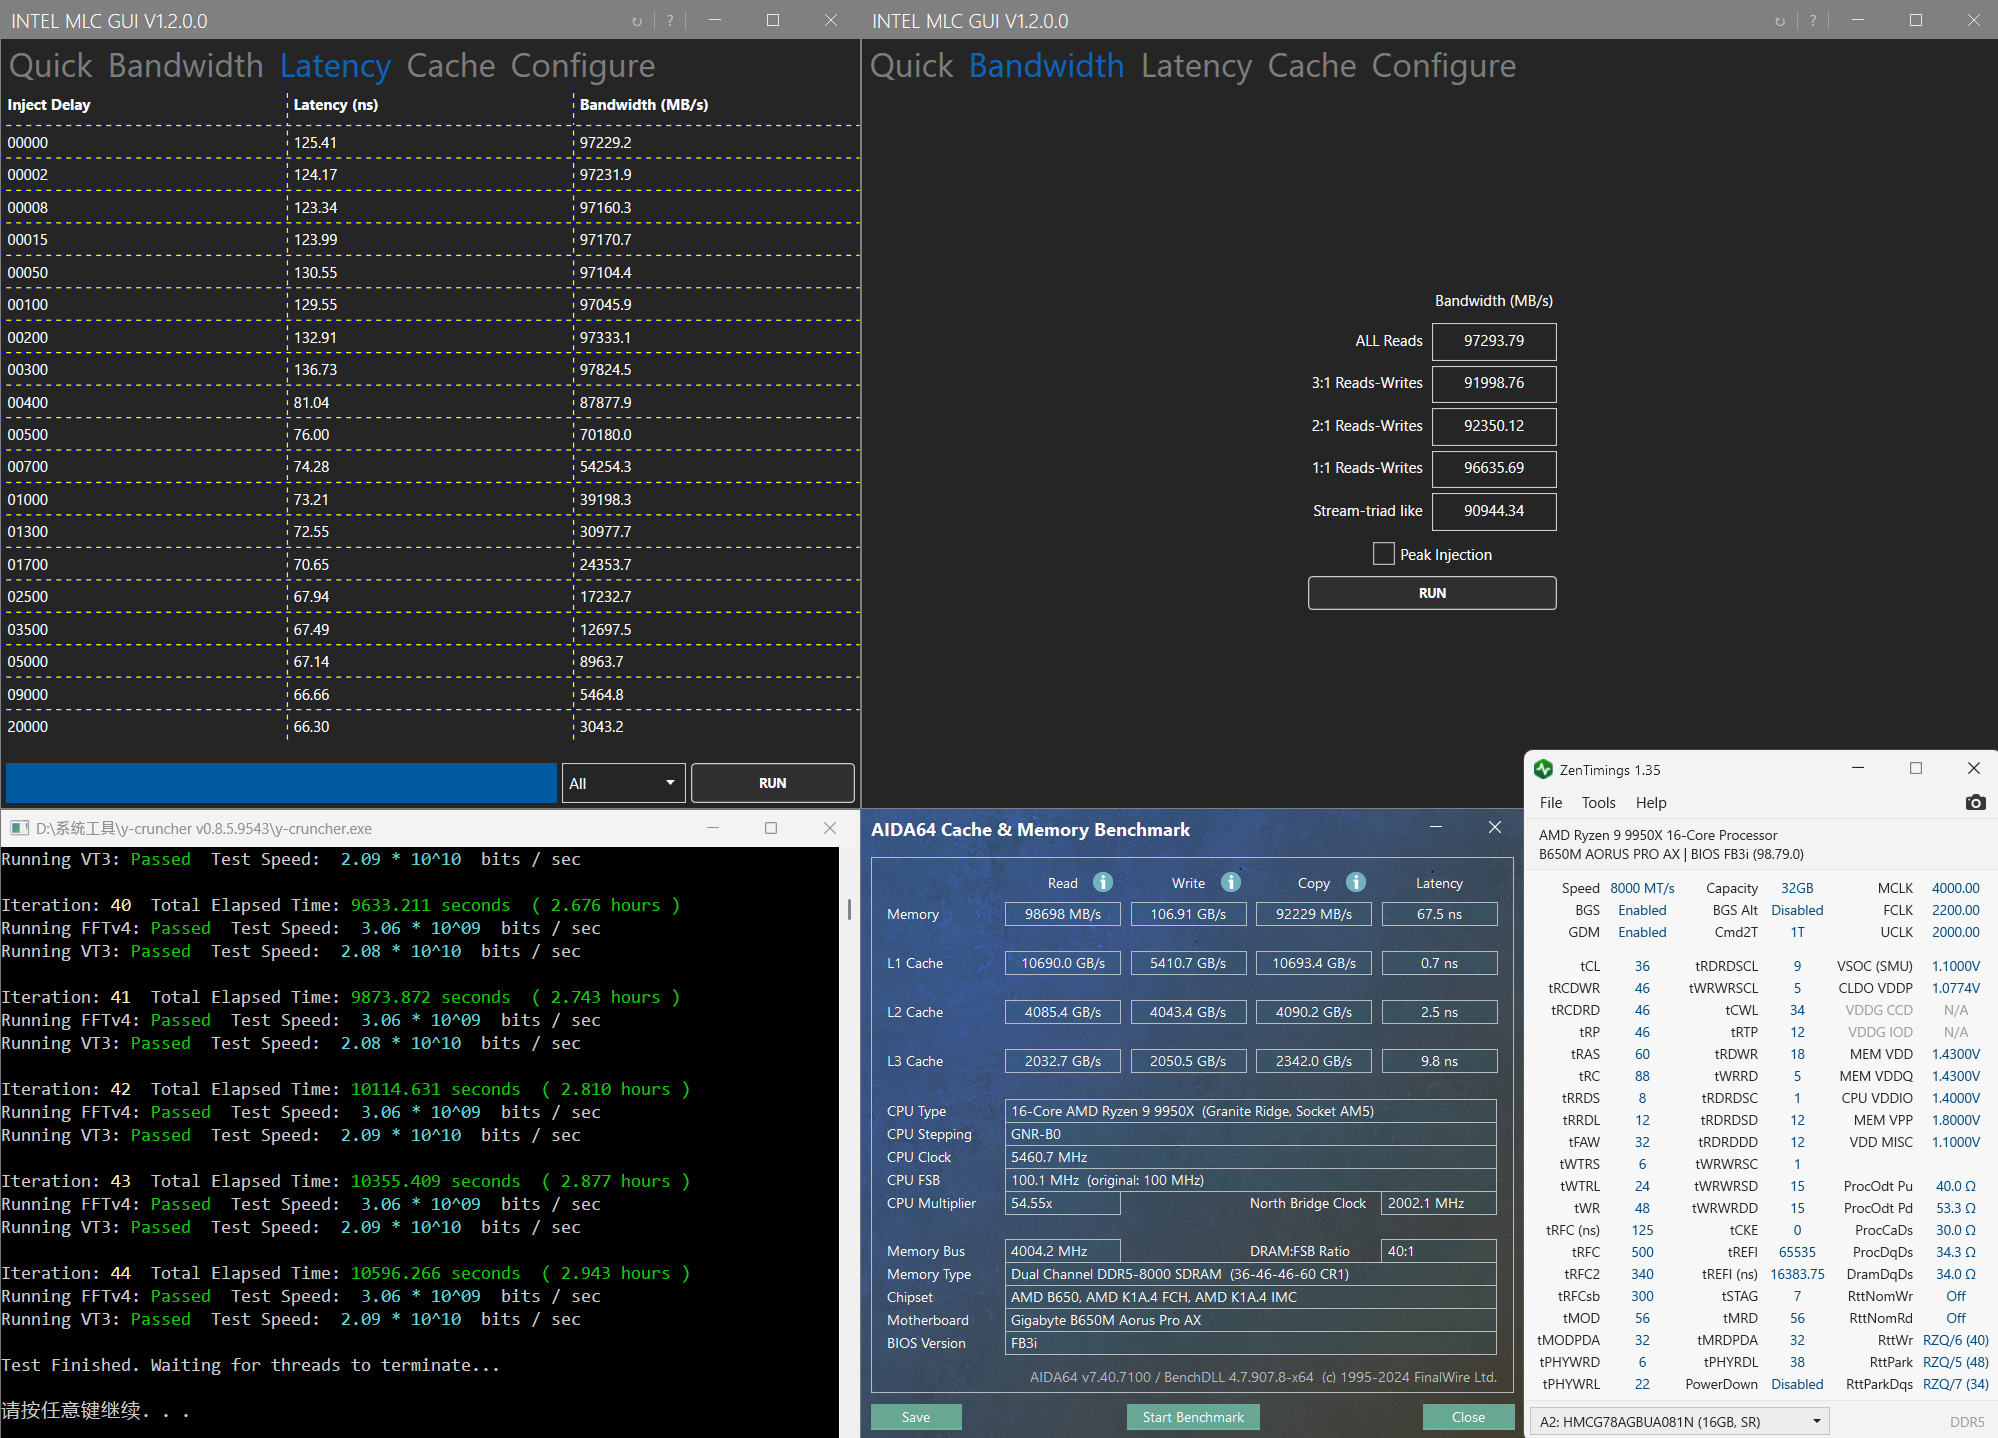Click the ZenTimings Speed value 8000 MT/s
1998x1438 pixels.
(x=1642, y=888)
